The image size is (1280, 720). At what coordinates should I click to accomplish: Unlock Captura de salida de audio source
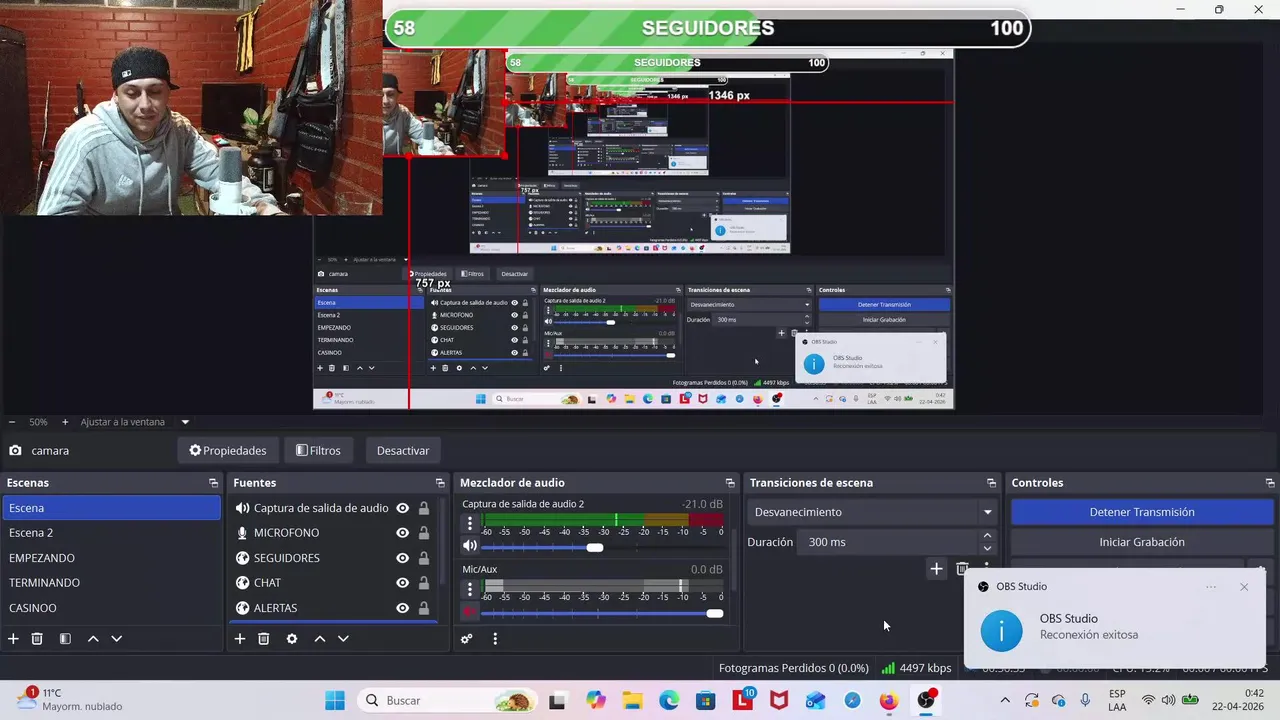click(x=424, y=508)
